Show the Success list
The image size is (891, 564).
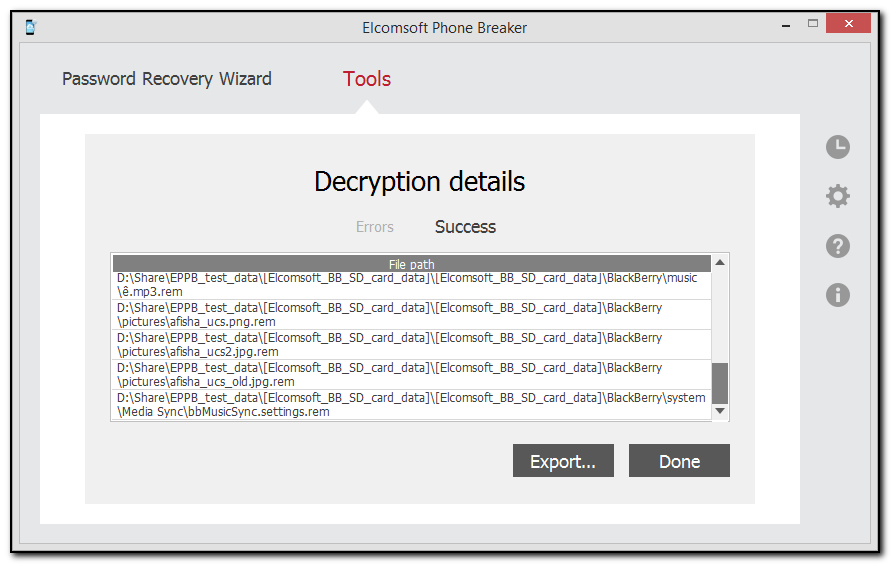pos(465,227)
